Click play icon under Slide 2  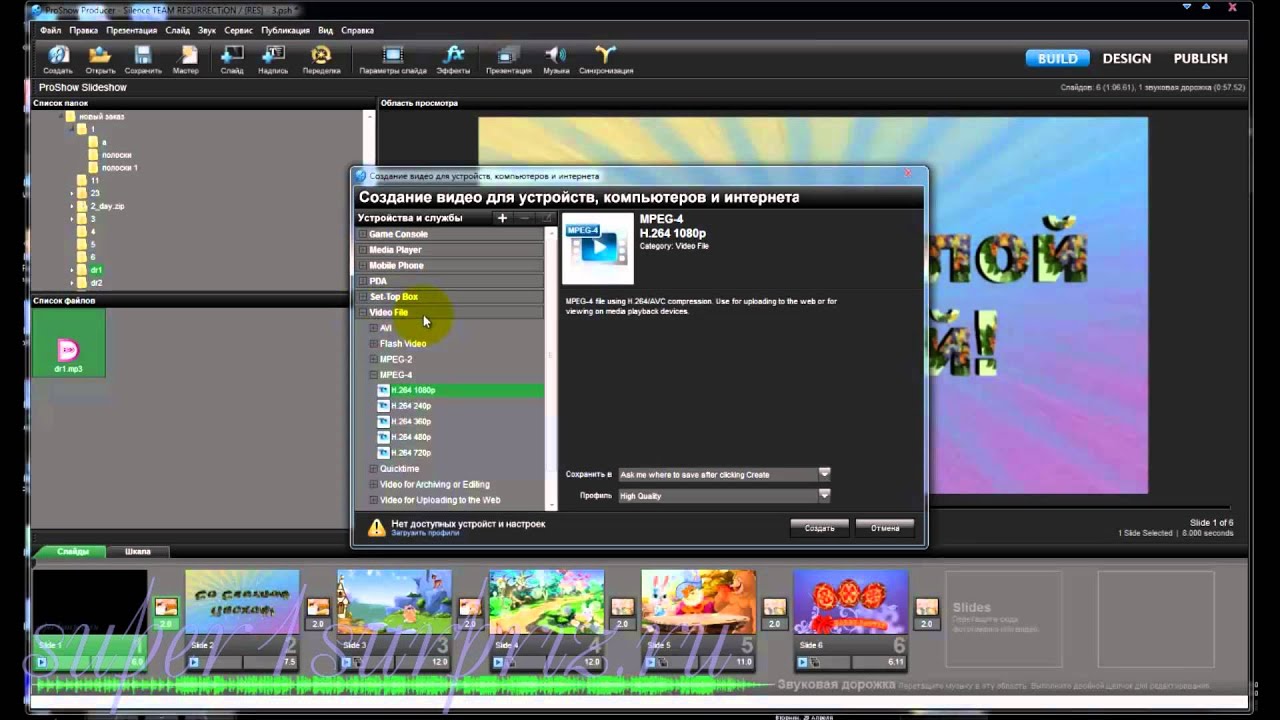click(194, 662)
